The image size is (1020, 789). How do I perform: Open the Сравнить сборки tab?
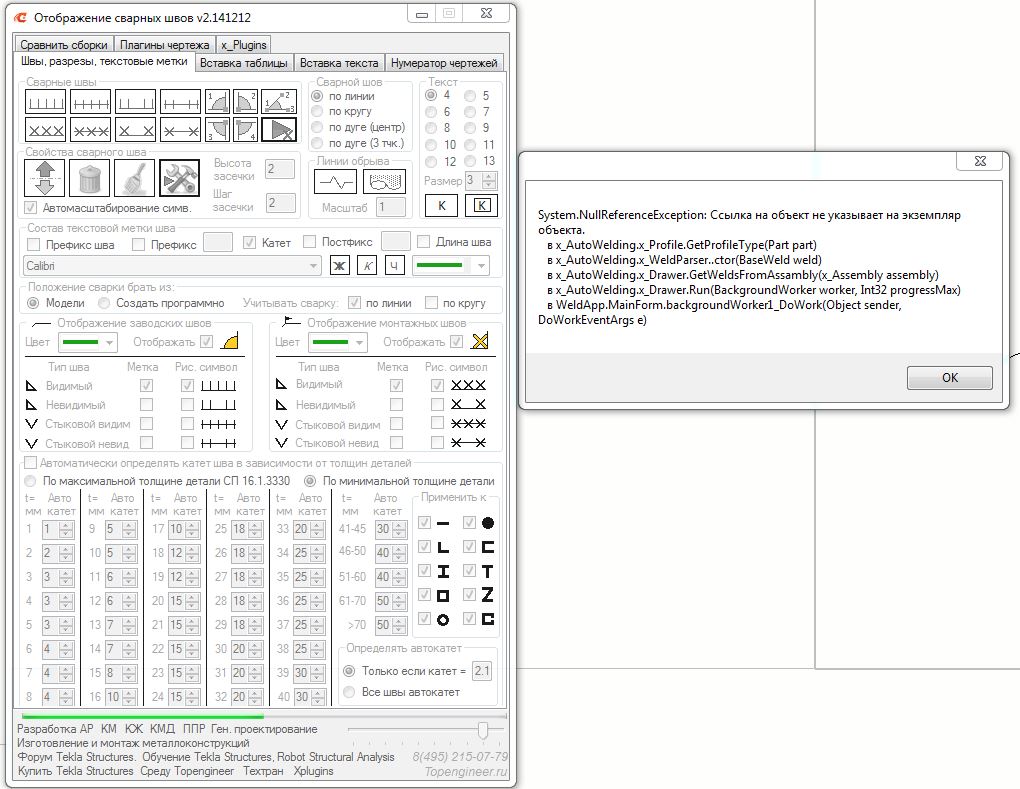tap(64, 45)
